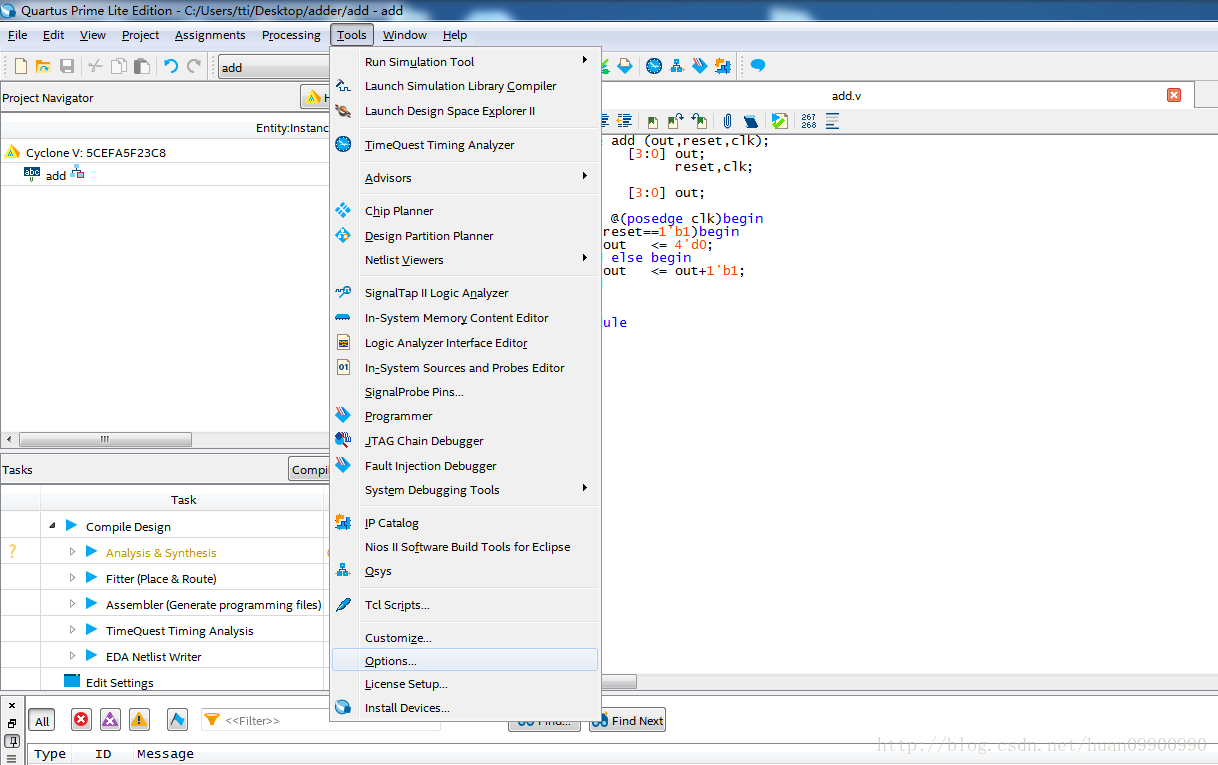This screenshot has height=765, width=1218.
Task: Open TimeQuest clock icon in main toolbar
Action: coord(654,66)
